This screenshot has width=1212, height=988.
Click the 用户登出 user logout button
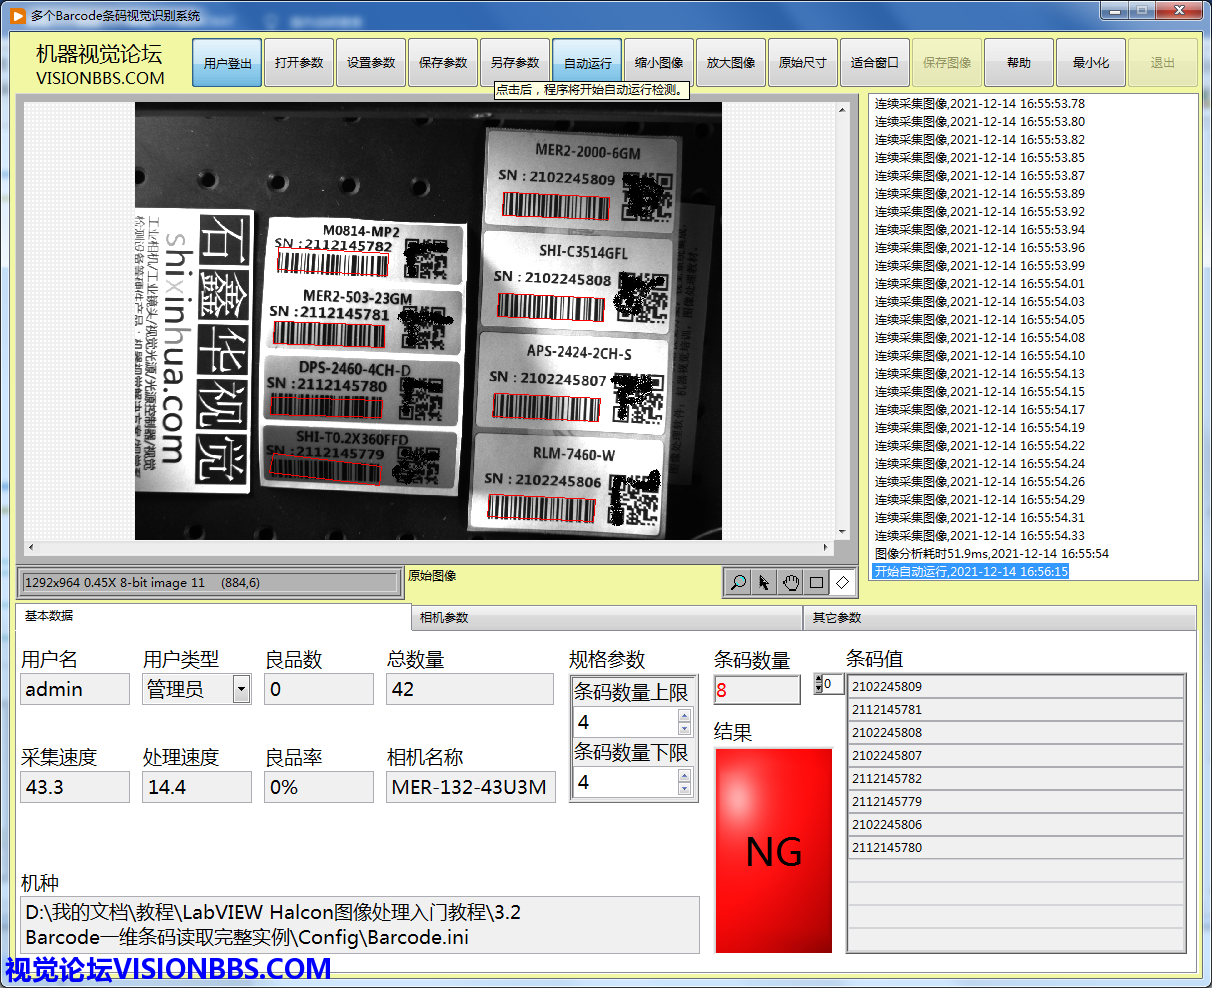(x=227, y=63)
